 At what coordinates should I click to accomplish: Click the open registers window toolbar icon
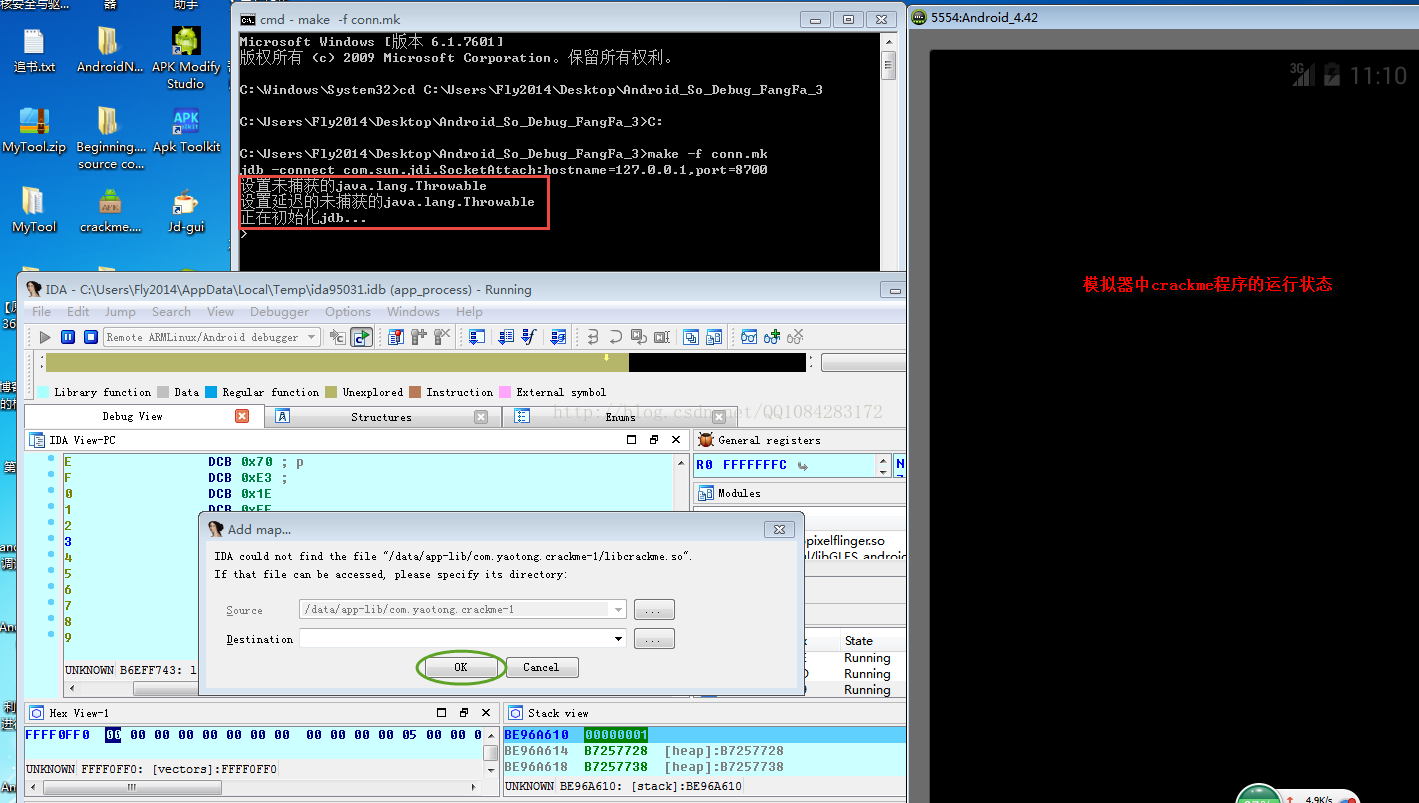477,337
